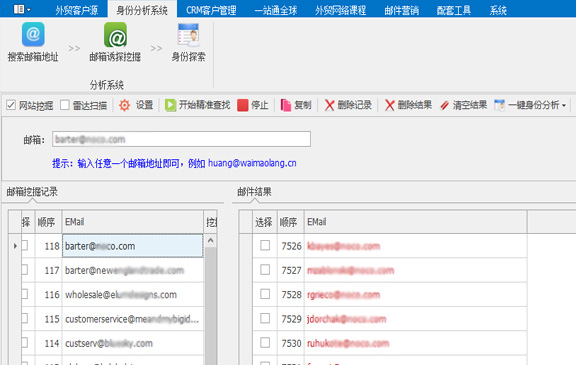The height and width of the screenshot is (365, 576).
Task: Click the scroll-up arrow in the records list
Action: [210, 241]
